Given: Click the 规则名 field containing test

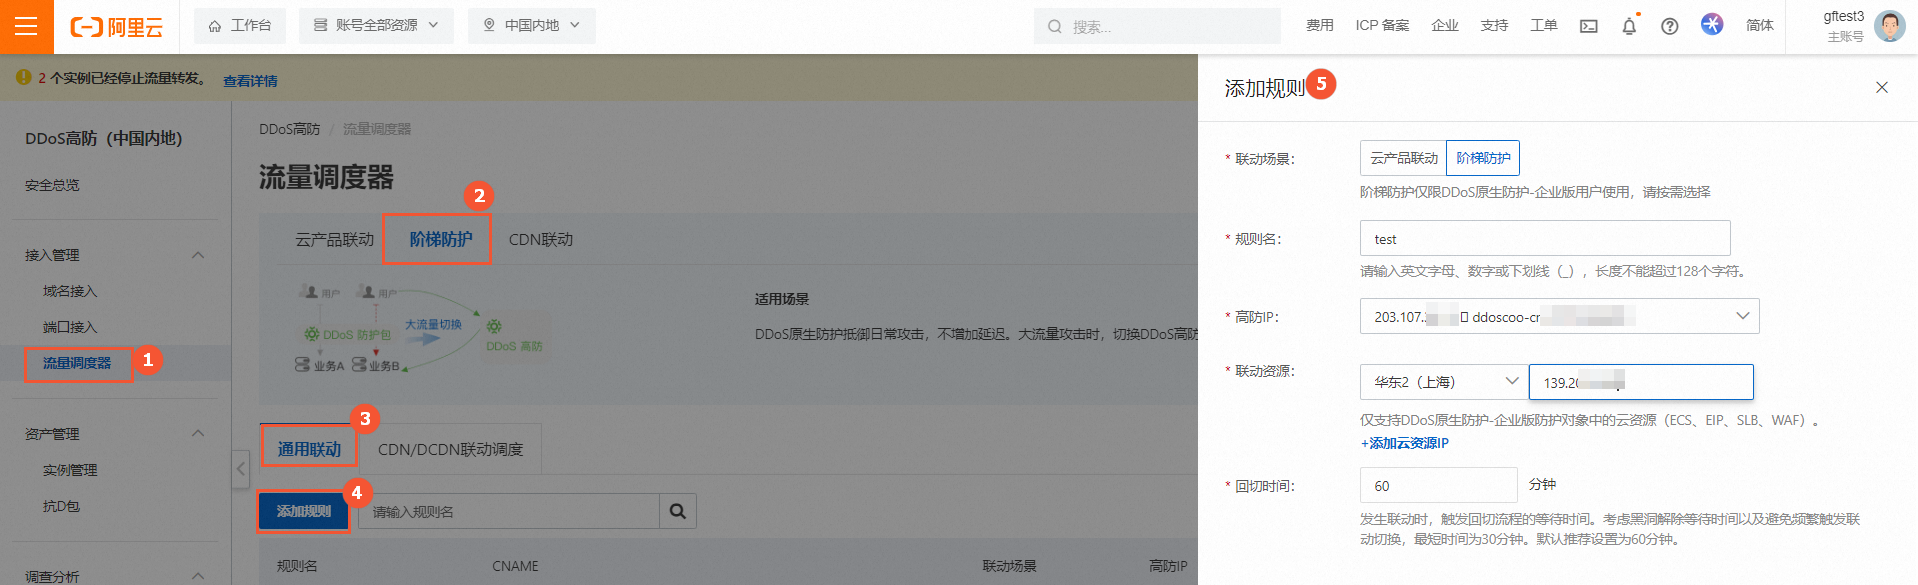Looking at the screenshot, I should pyautogui.click(x=1545, y=239).
